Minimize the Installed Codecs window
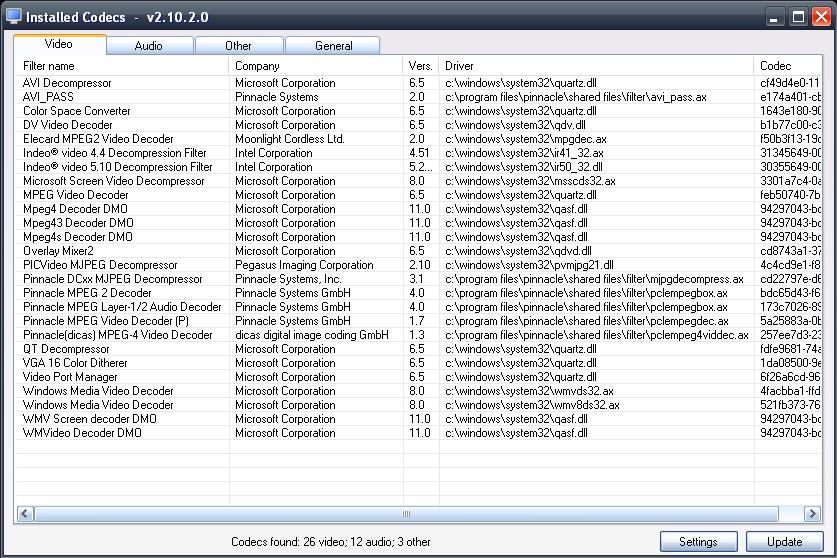Screen dimensions: 837x558 773,17
